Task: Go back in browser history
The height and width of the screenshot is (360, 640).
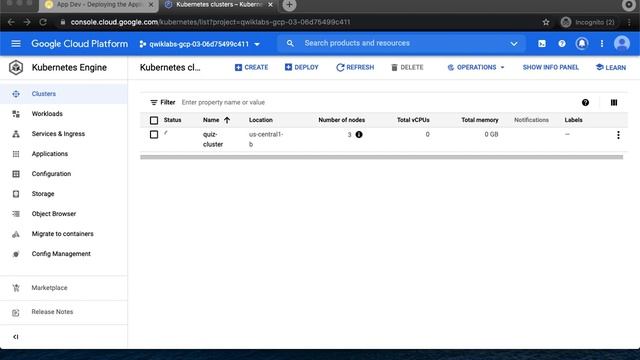Action: [x=11, y=22]
